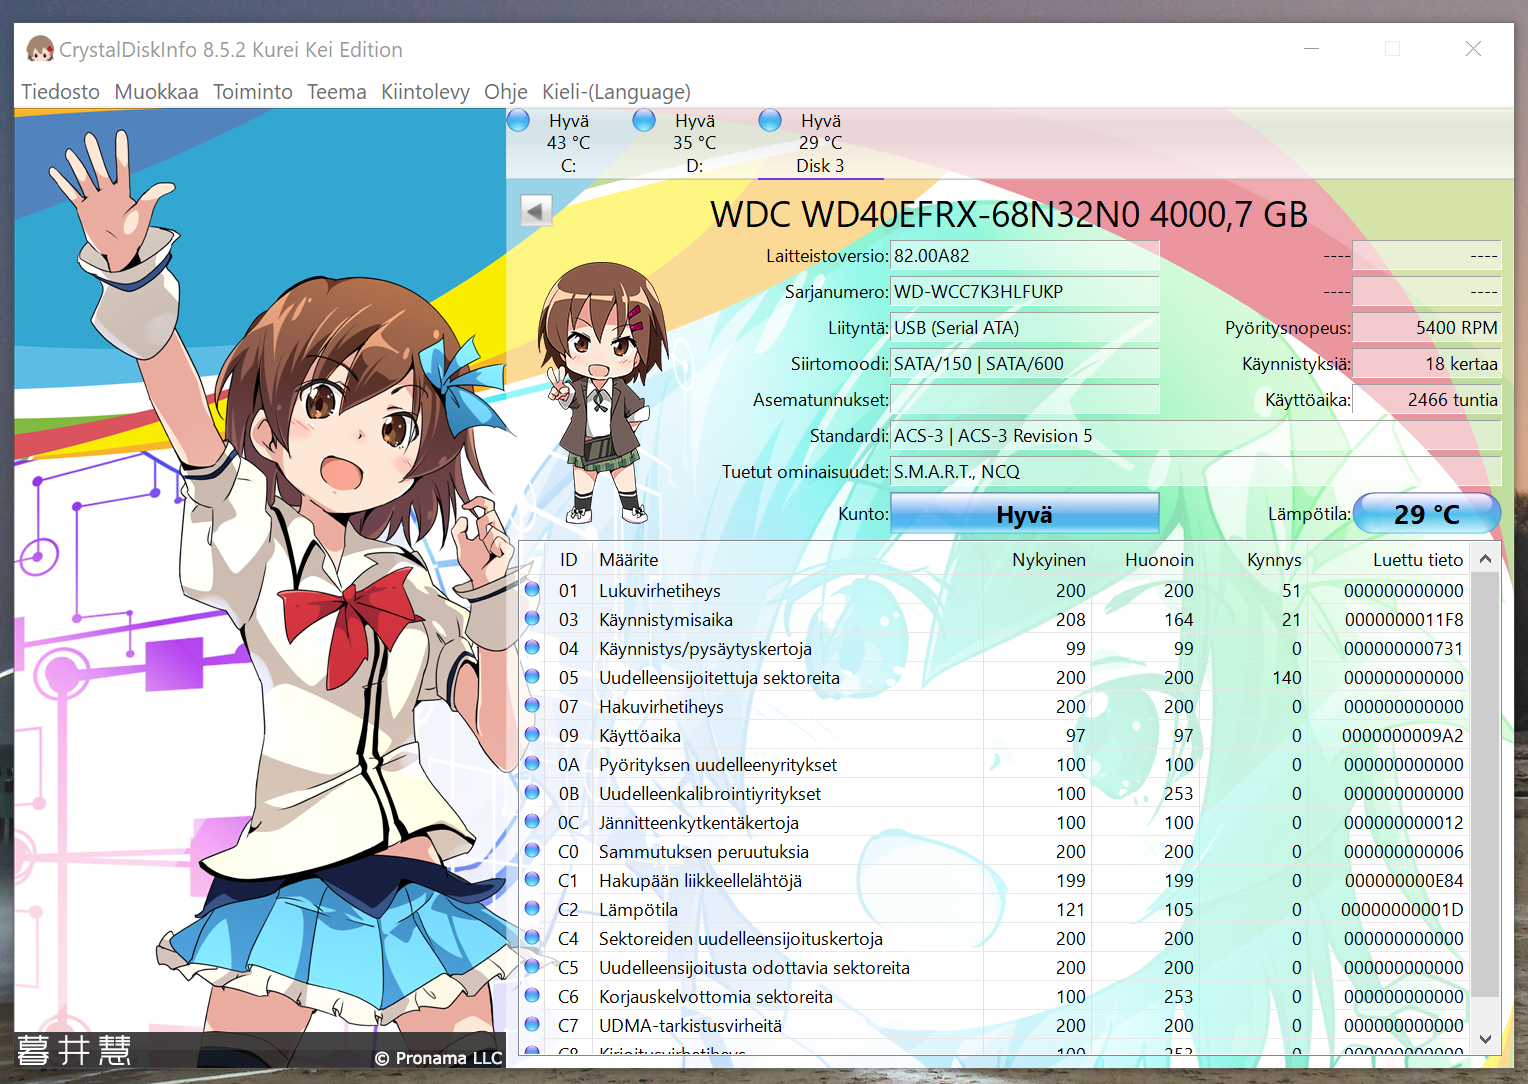Click status orb for Lämpötila attribute row
Viewport: 1528px width, 1084px height.
tap(532, 909)
